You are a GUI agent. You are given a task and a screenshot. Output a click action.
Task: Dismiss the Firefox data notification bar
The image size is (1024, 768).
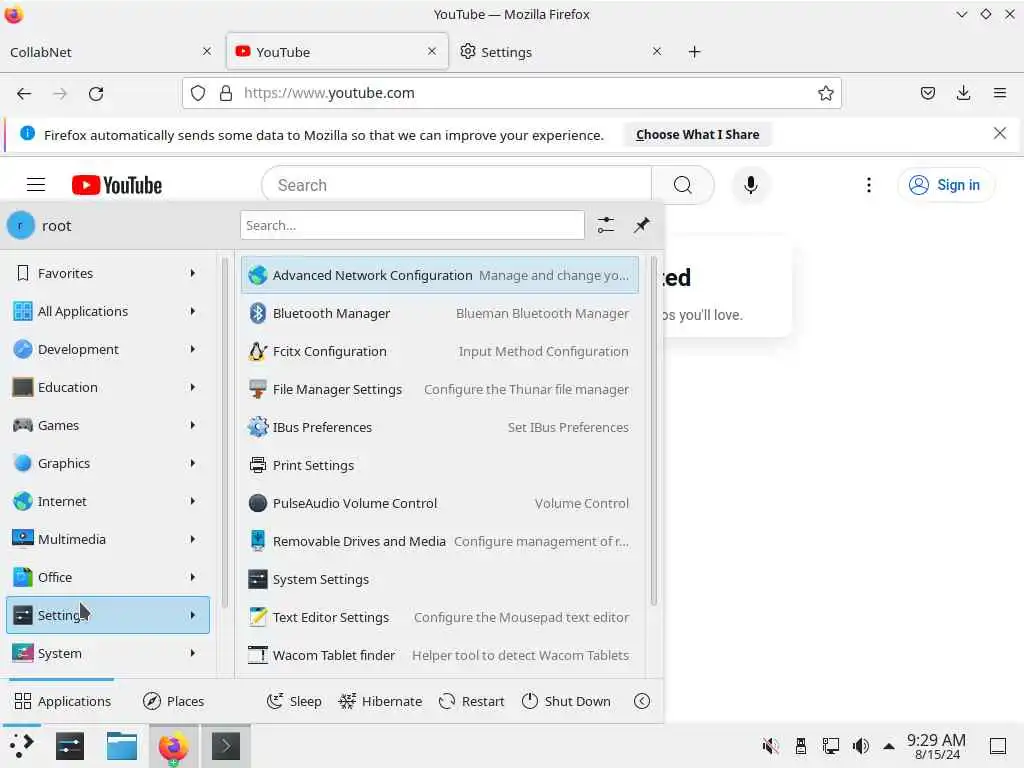[999, 133]
